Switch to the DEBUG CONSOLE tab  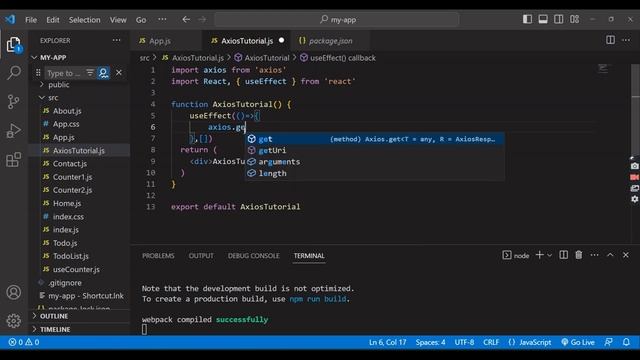(253, 256)
